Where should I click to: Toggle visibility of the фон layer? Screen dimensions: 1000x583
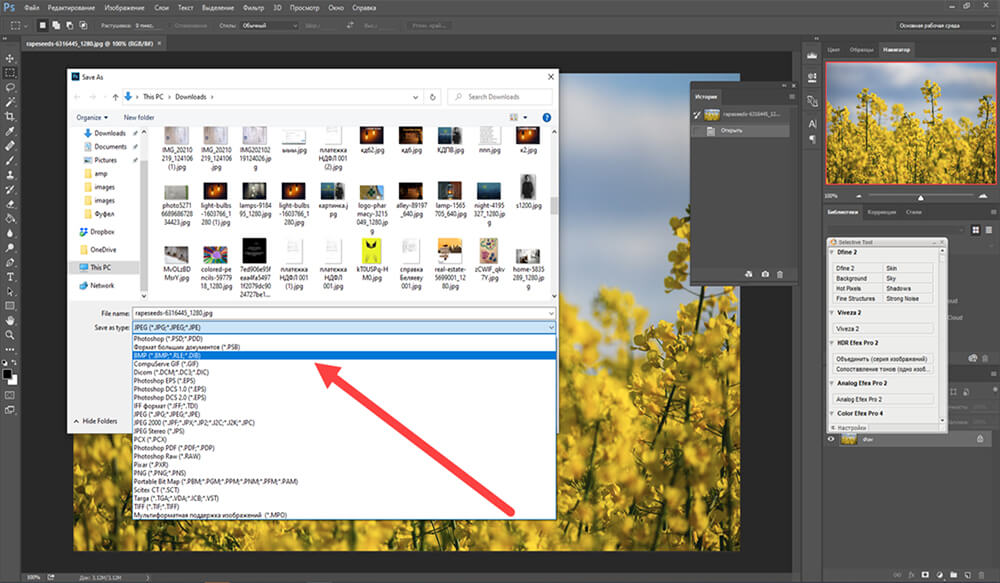pyautogui.click(x=831, y=438)
